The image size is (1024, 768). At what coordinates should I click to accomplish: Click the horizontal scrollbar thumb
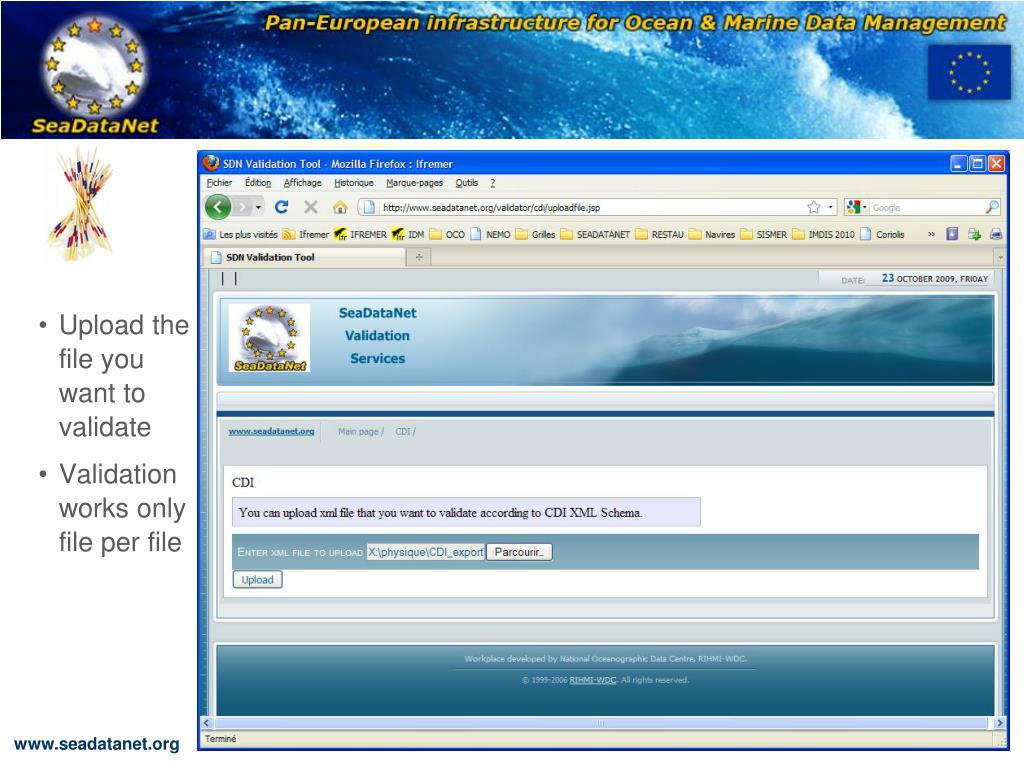point(600,723)
